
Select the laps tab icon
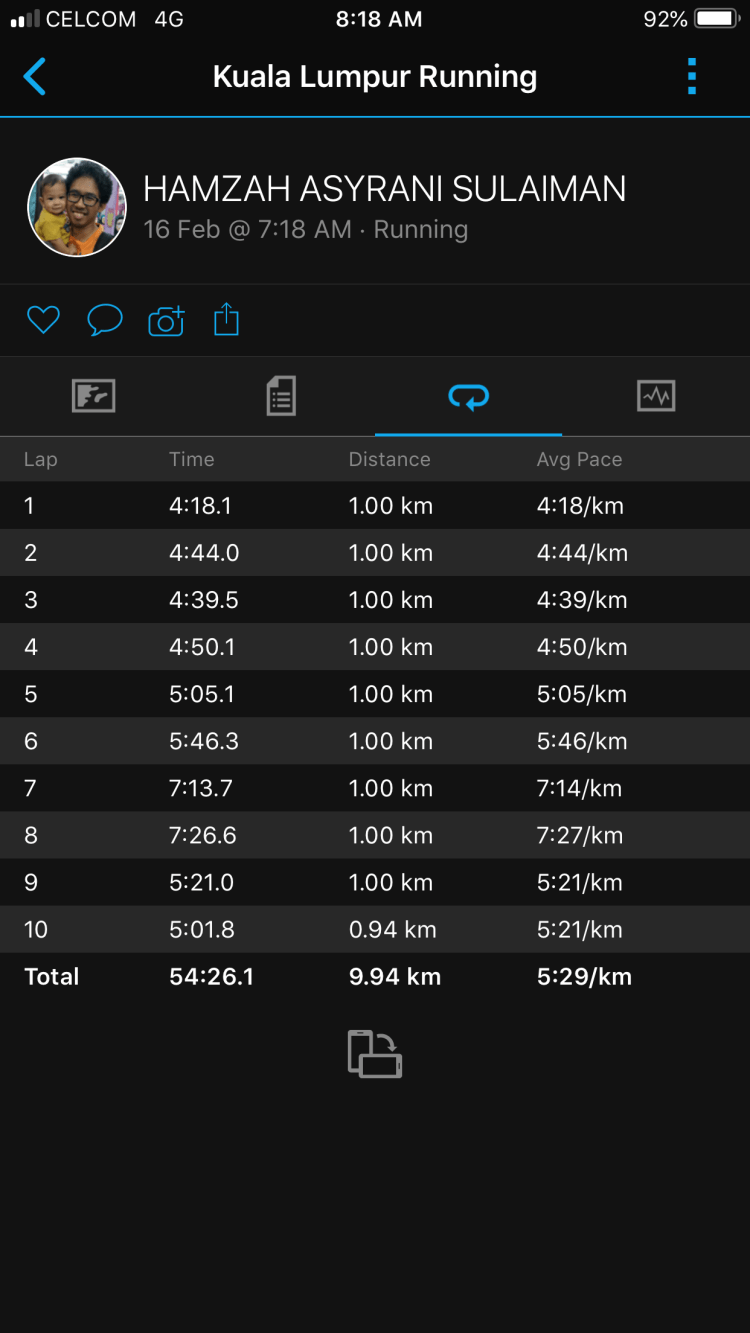tap(468, 397)
